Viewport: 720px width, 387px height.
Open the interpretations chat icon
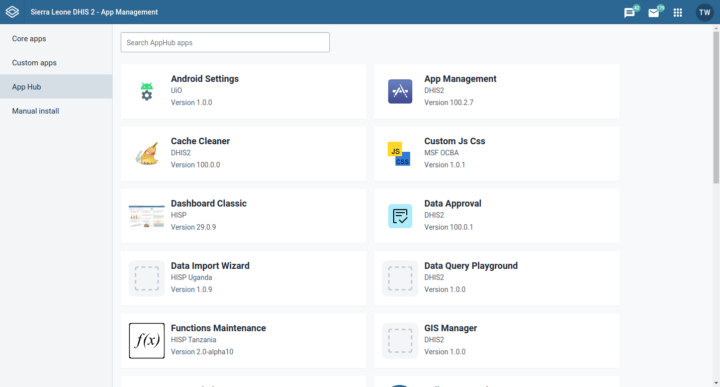tap(630, 12)
